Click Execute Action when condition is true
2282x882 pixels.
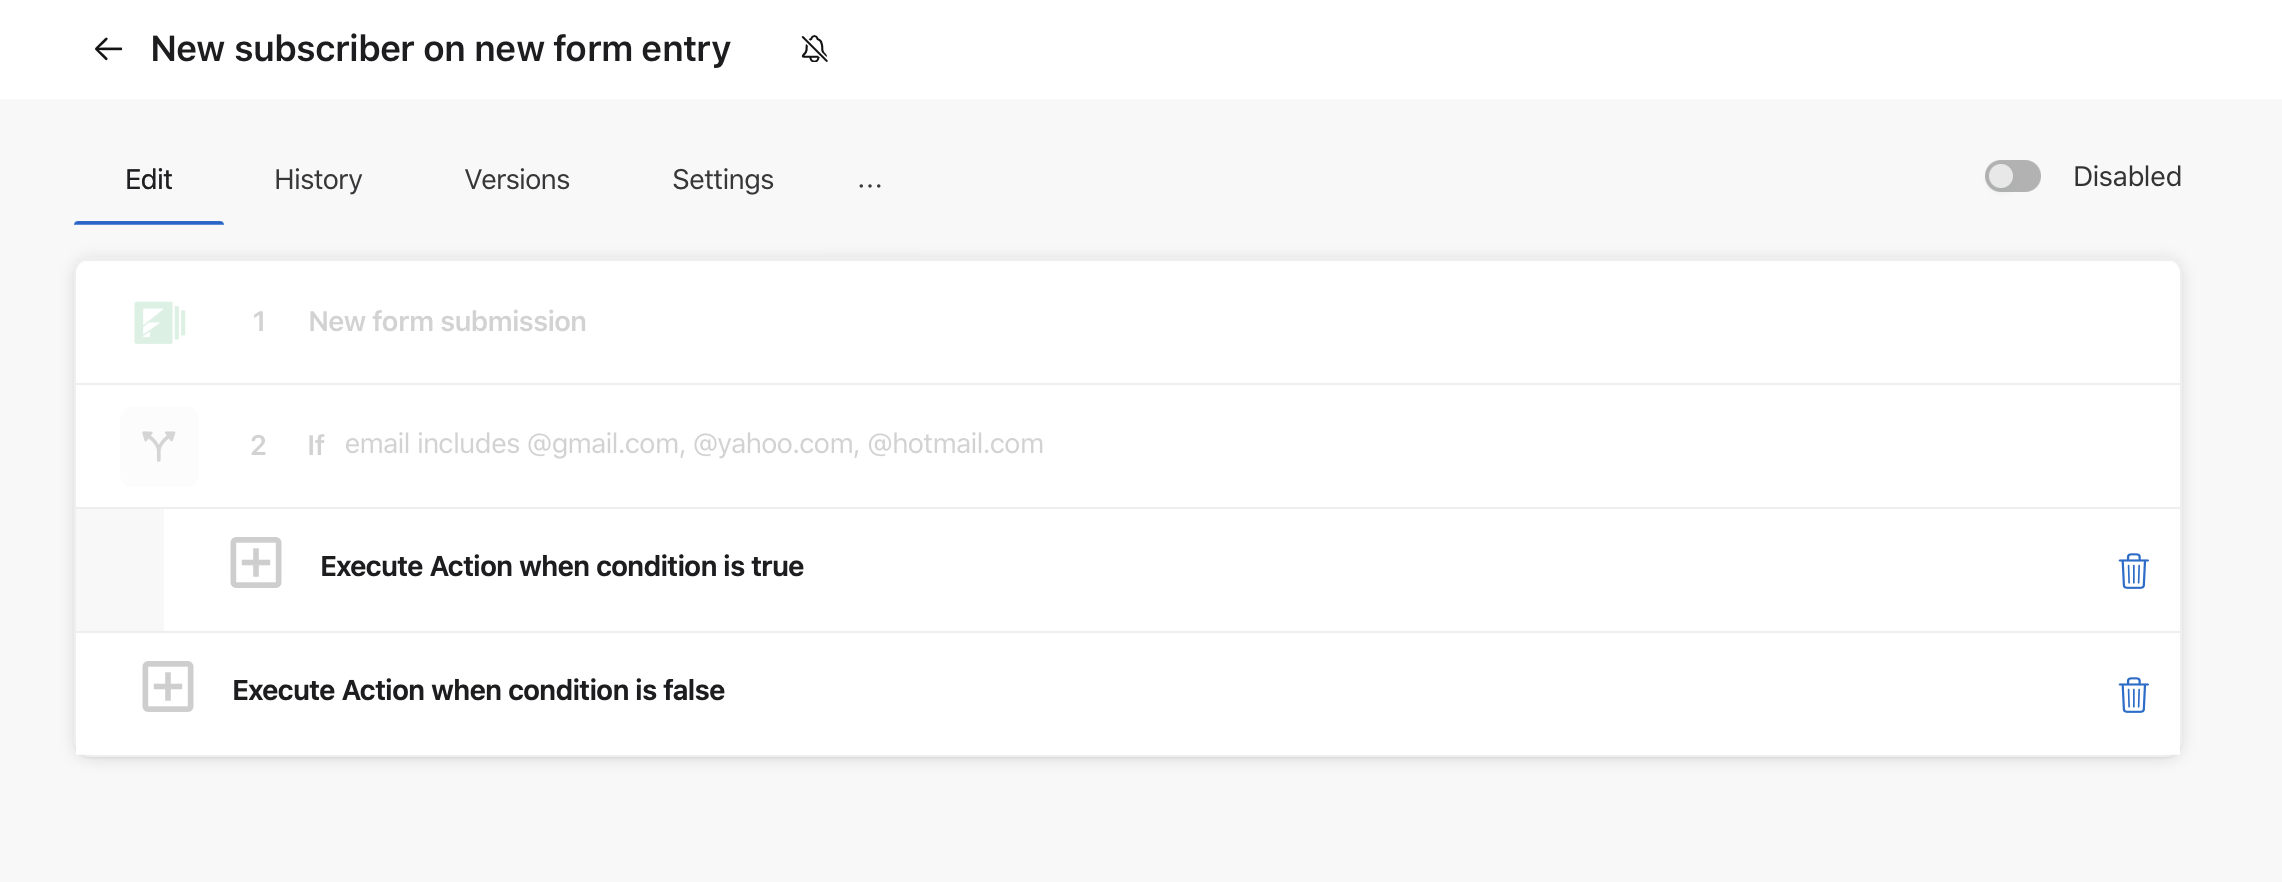coord(561,566)
